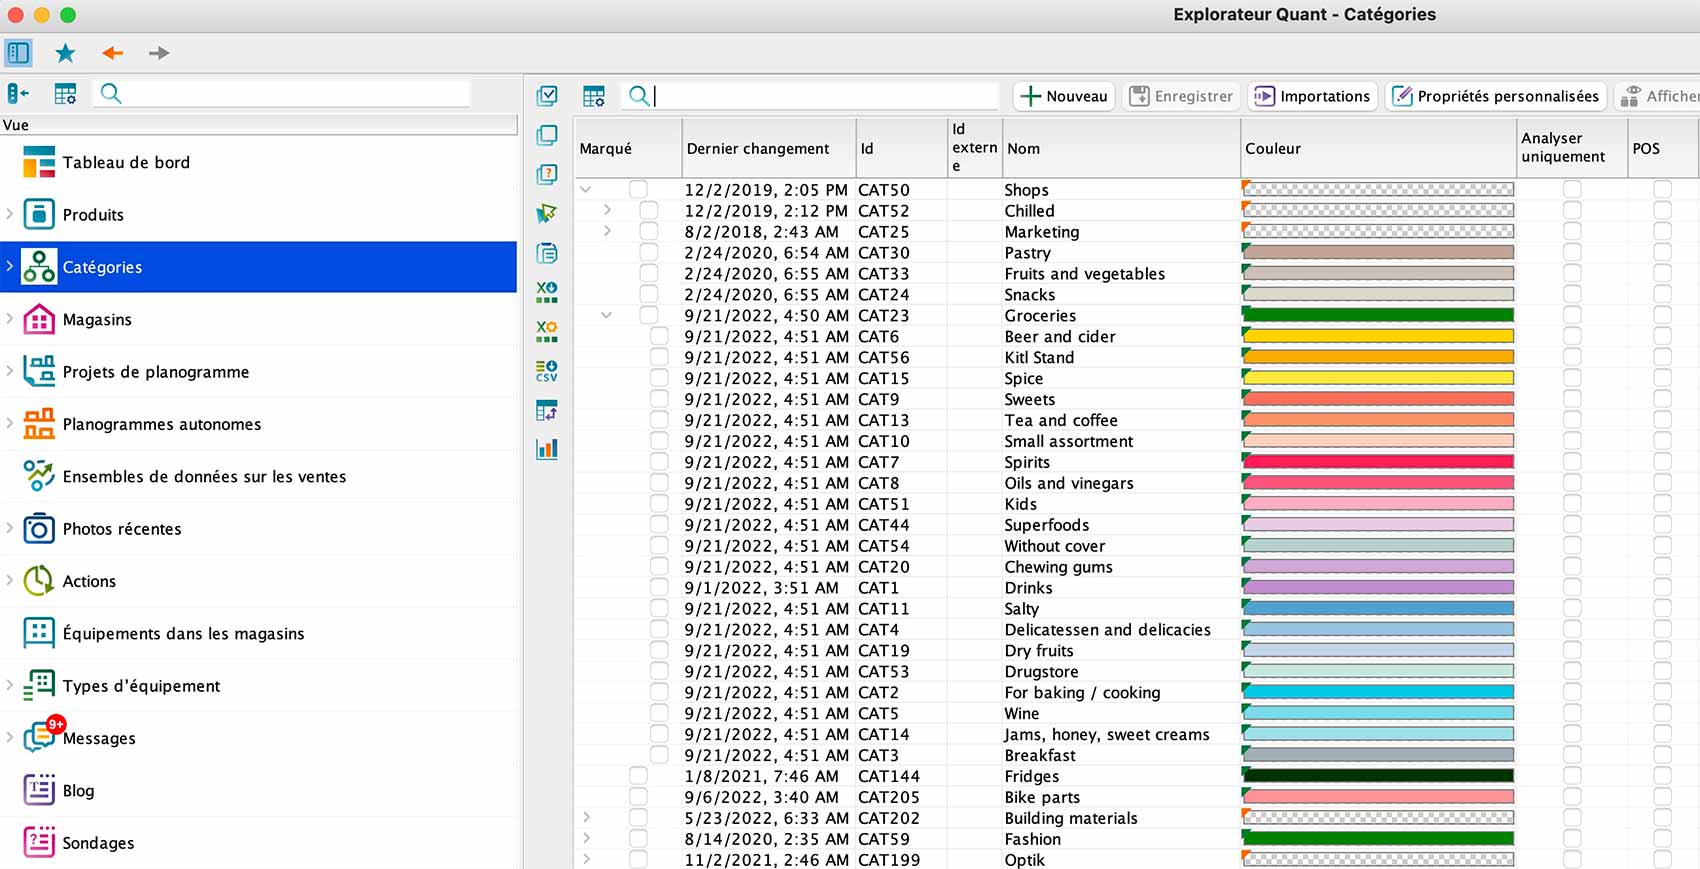1700x869 pixels.
Task: Tick Marqué checkbox for Fridges row
Action: tap(638, 776)
